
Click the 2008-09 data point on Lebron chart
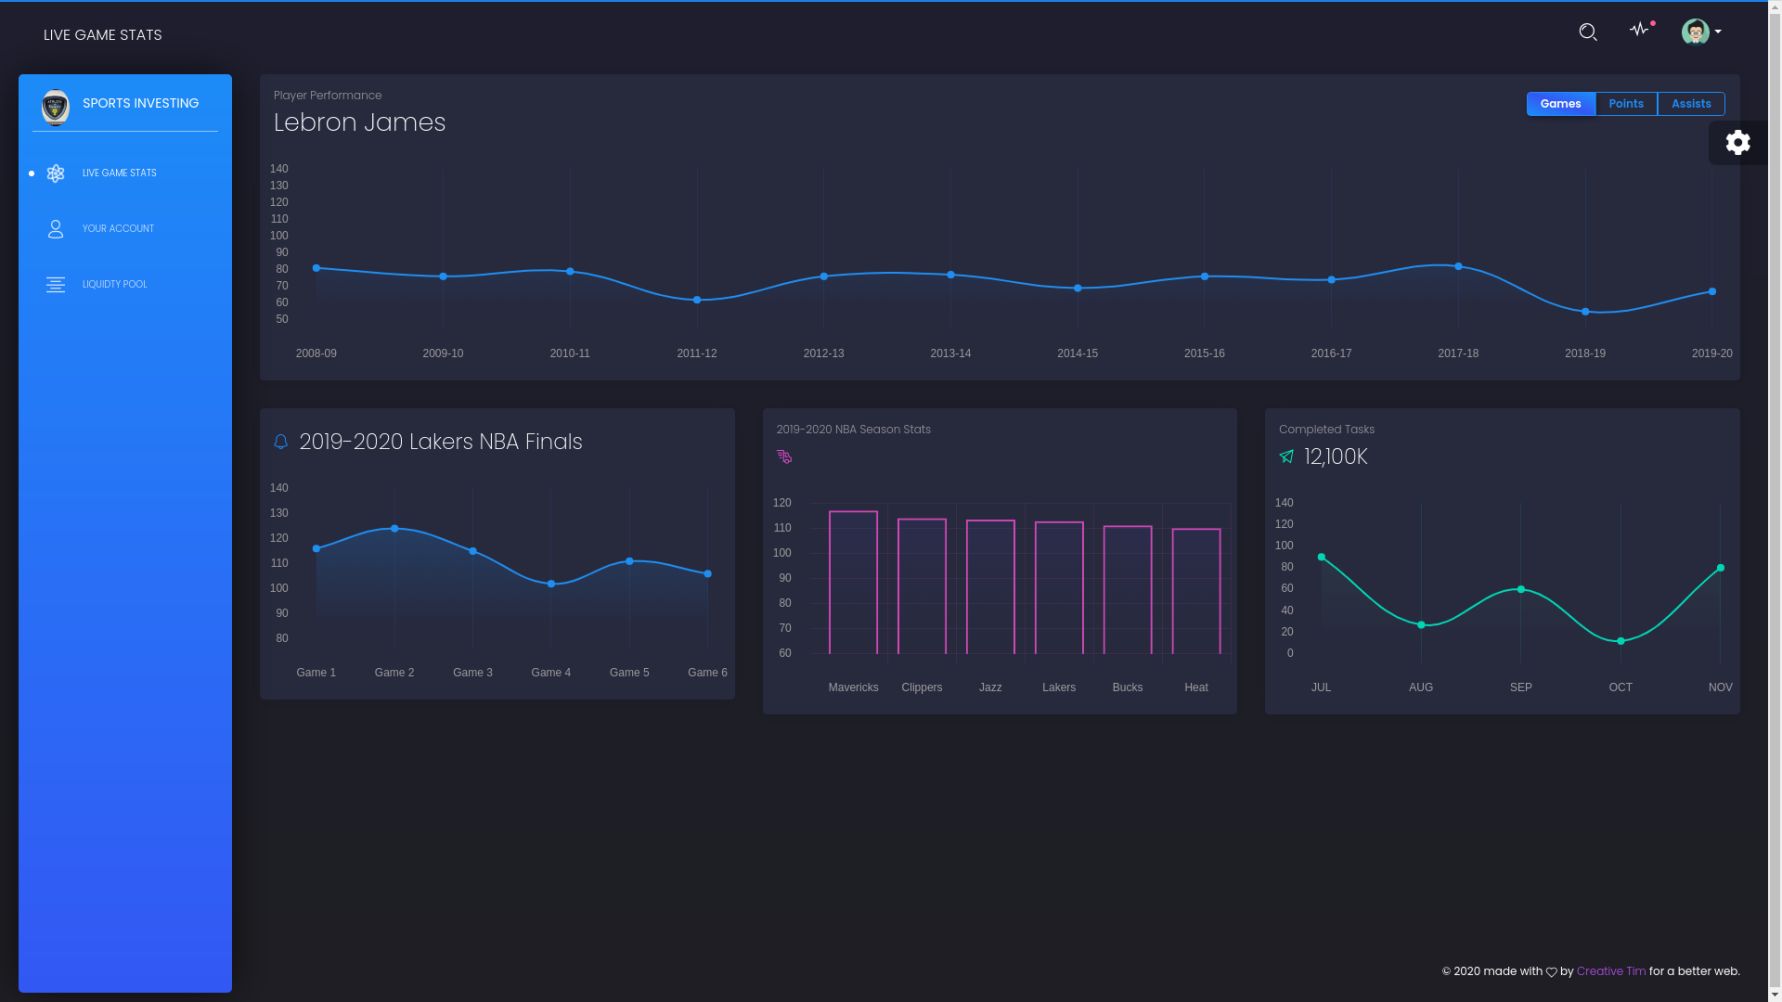click(316, 268)
